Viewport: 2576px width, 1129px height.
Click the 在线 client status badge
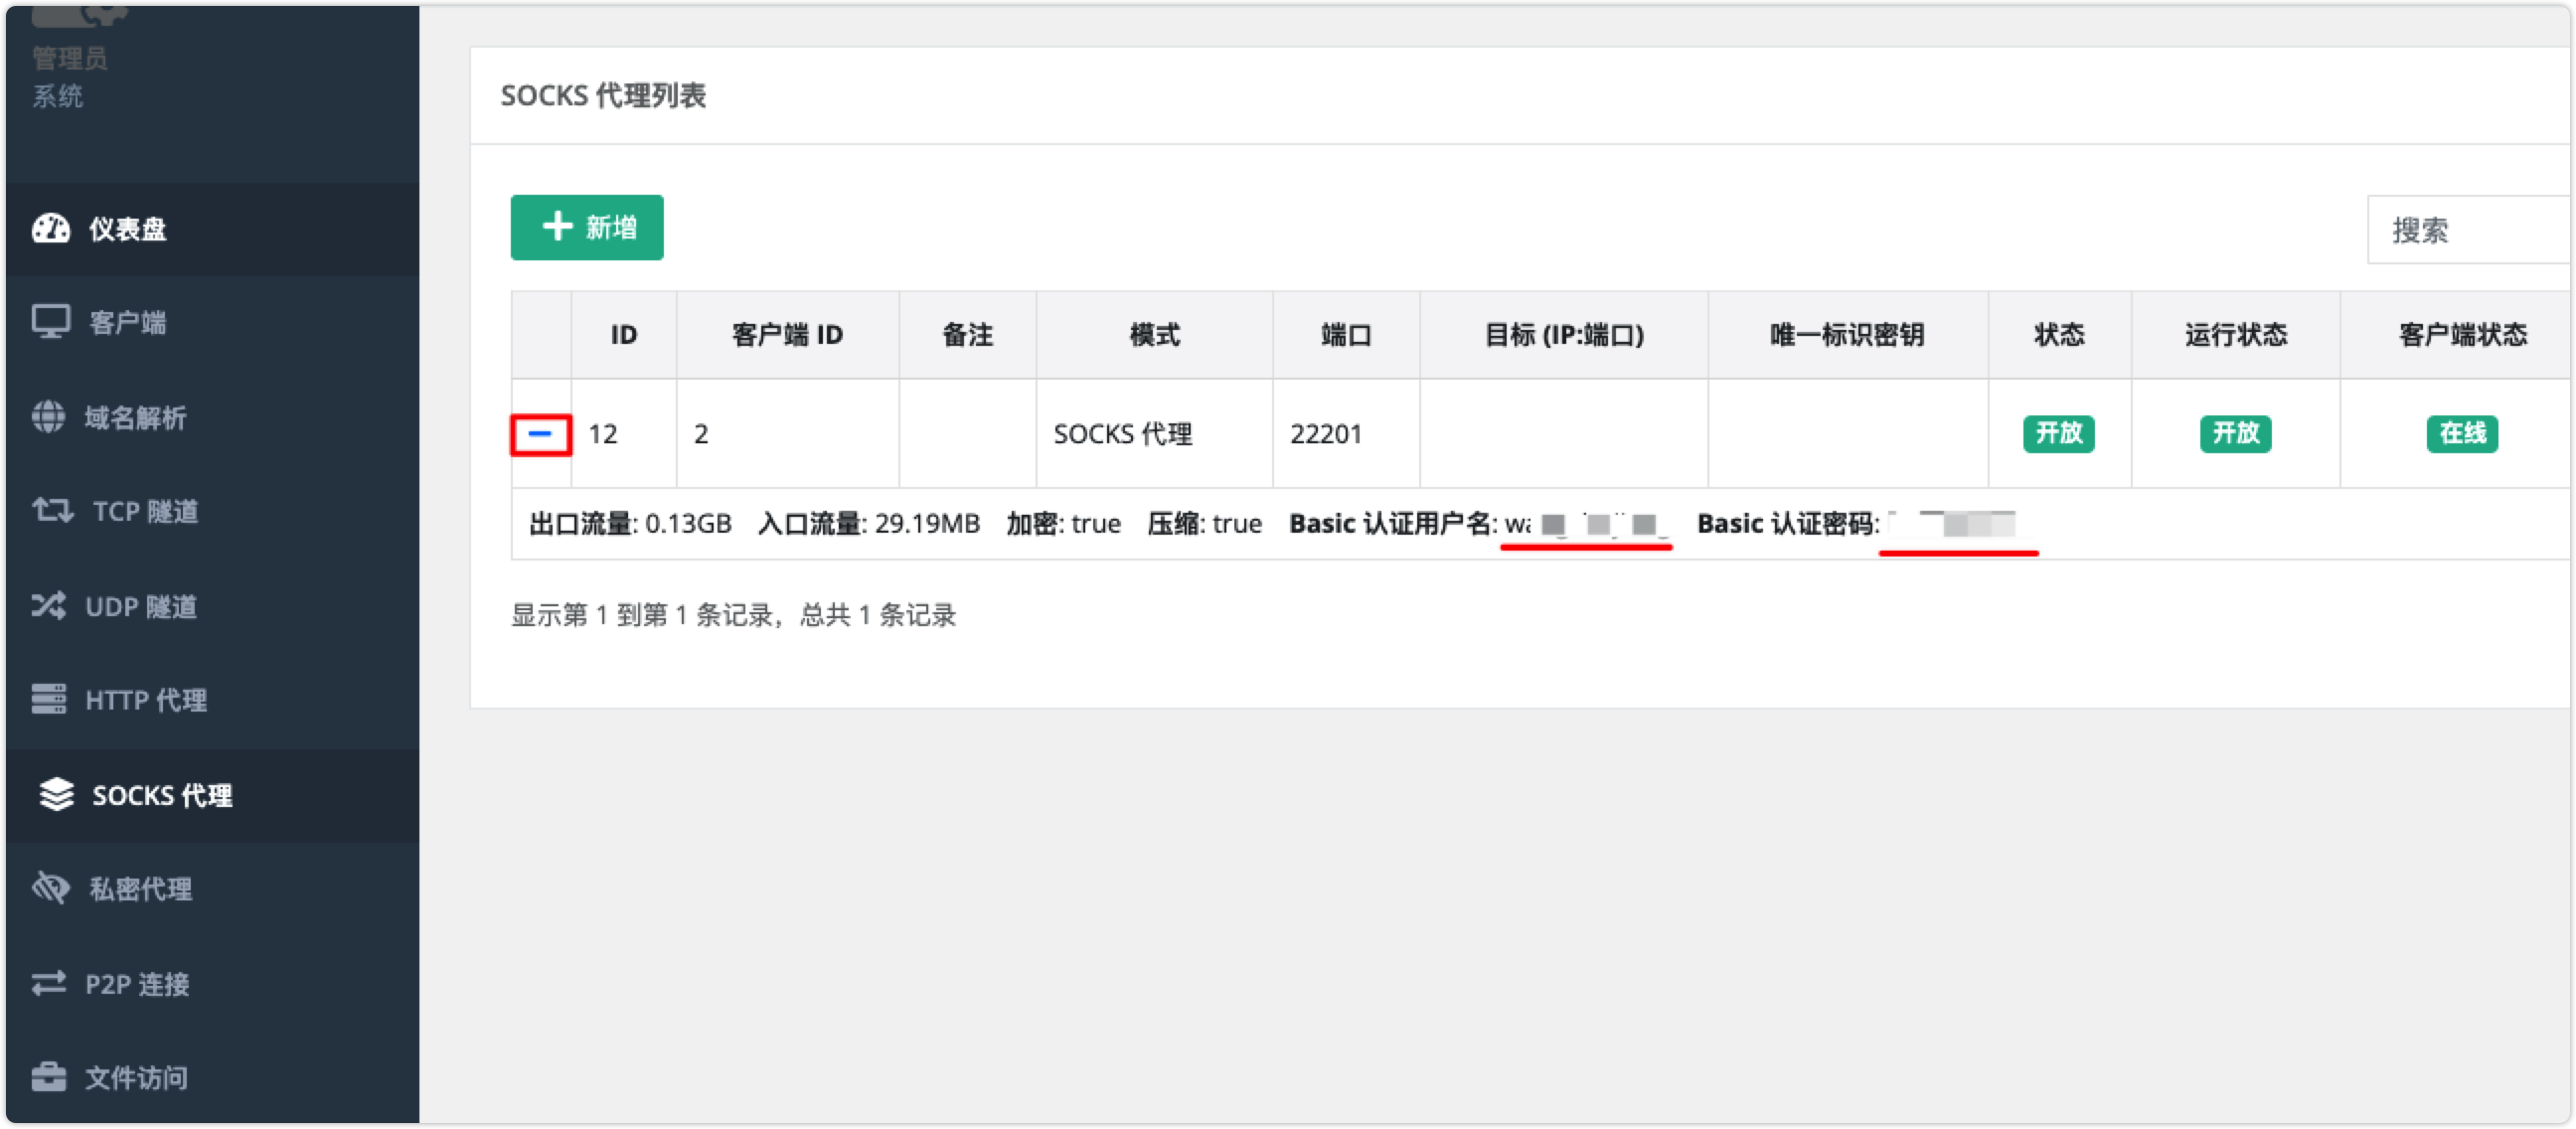coord(2462,433)
